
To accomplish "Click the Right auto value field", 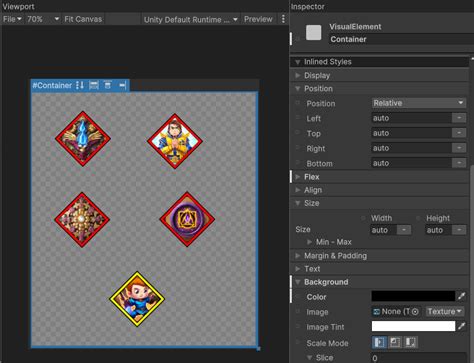I will click(412, 148).
